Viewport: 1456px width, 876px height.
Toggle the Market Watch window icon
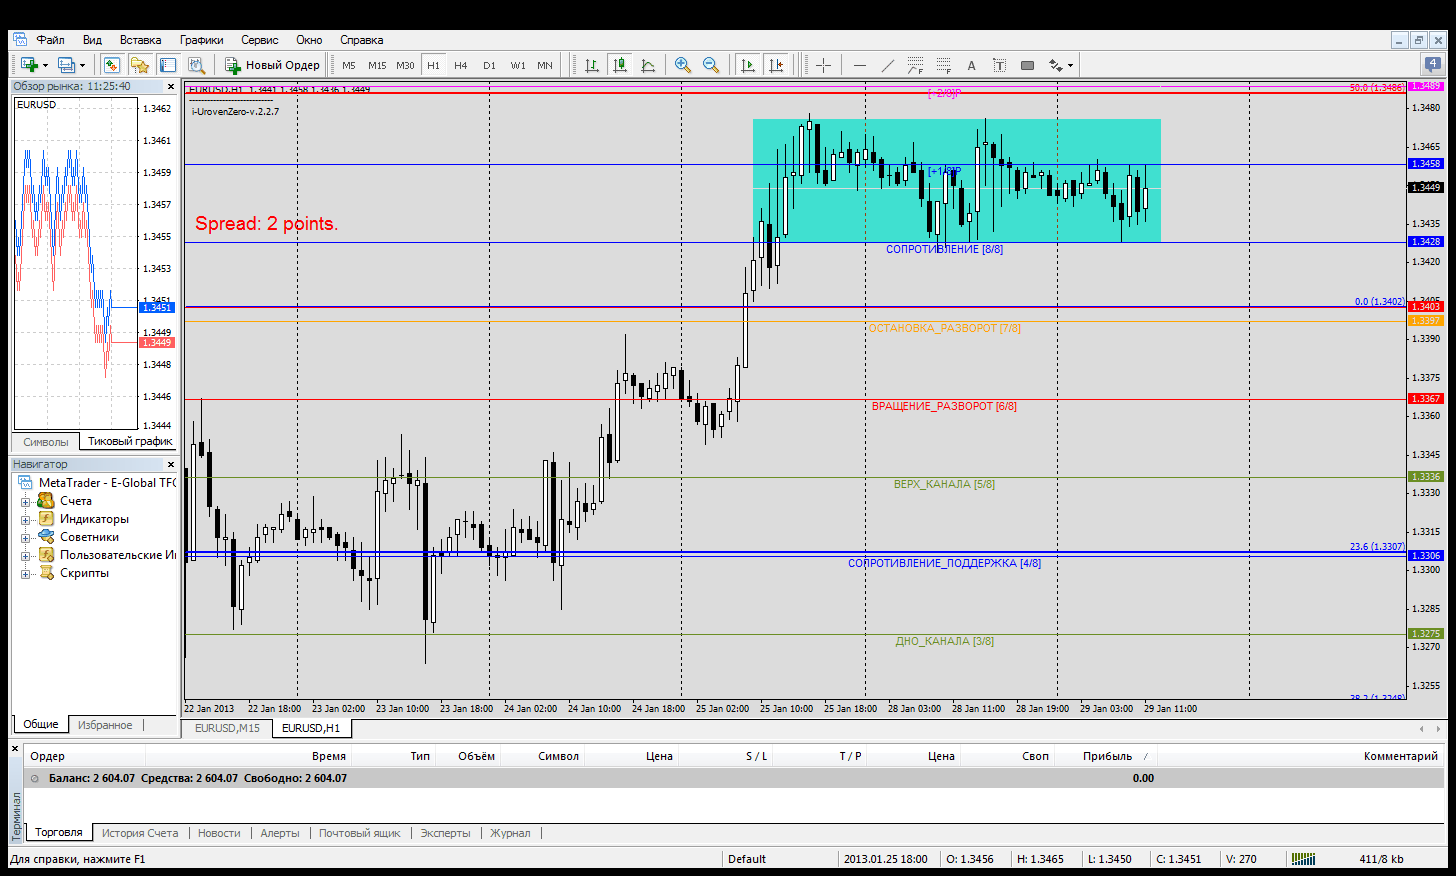112,65
